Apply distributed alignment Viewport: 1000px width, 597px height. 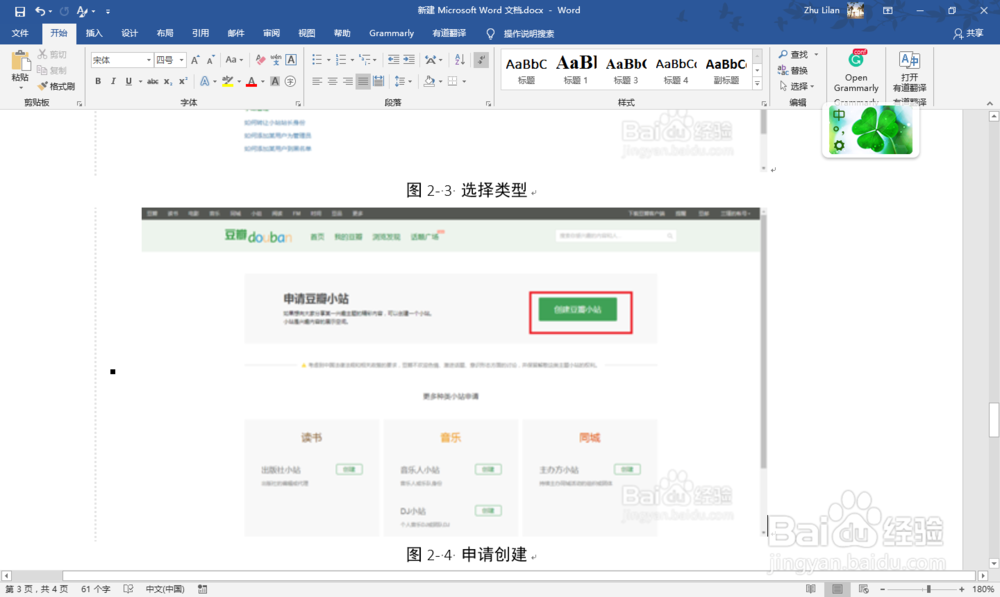[x=378, y=81]
